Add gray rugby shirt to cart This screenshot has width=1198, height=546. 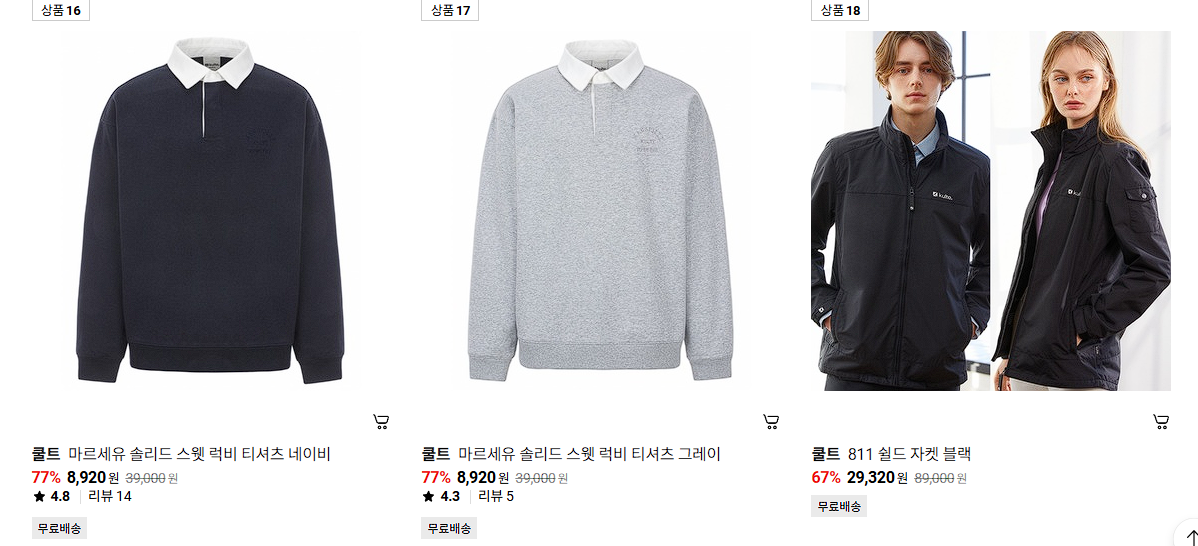(771, 422)
